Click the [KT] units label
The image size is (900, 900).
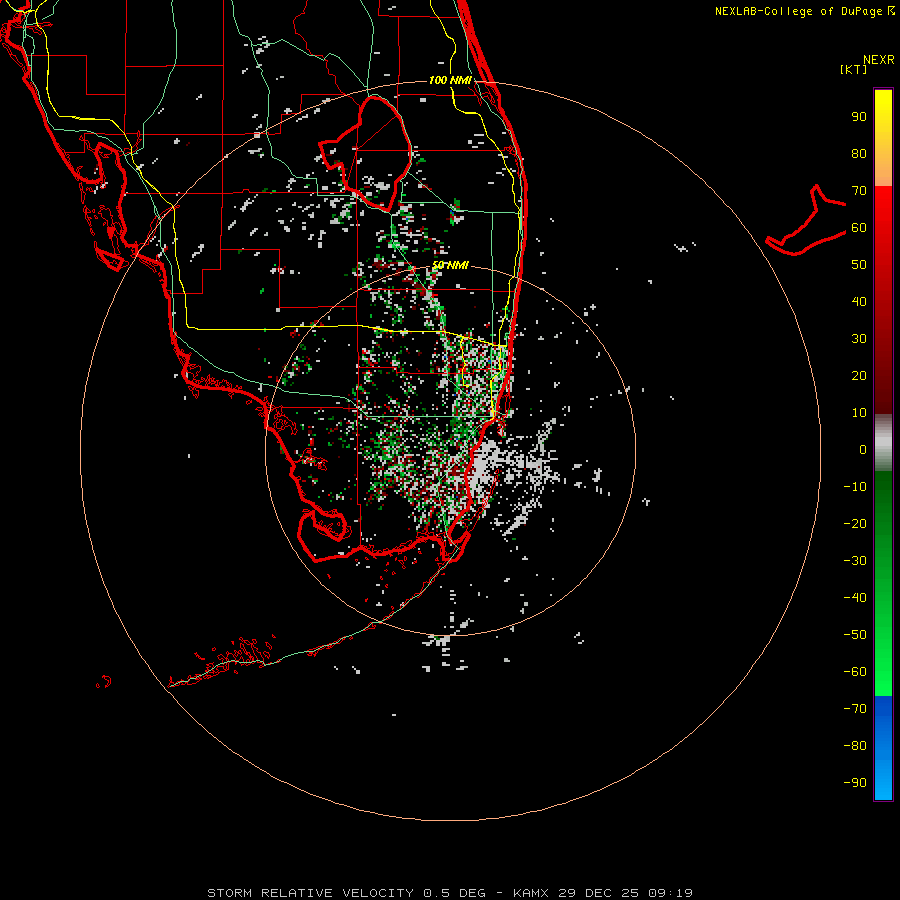[x=854, y=69]
